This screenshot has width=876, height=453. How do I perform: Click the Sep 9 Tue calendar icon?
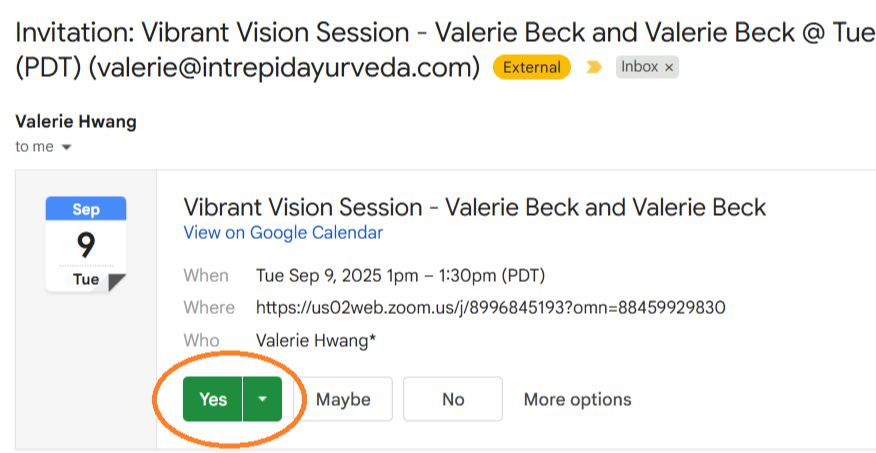86,245
